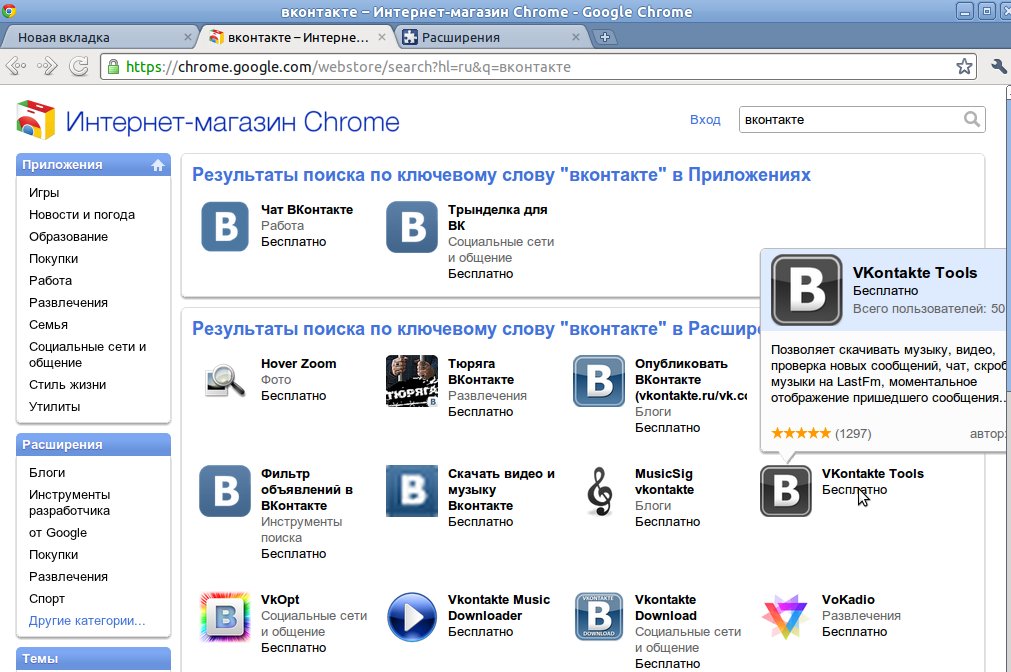Open the Семья category

click(48, 324)
